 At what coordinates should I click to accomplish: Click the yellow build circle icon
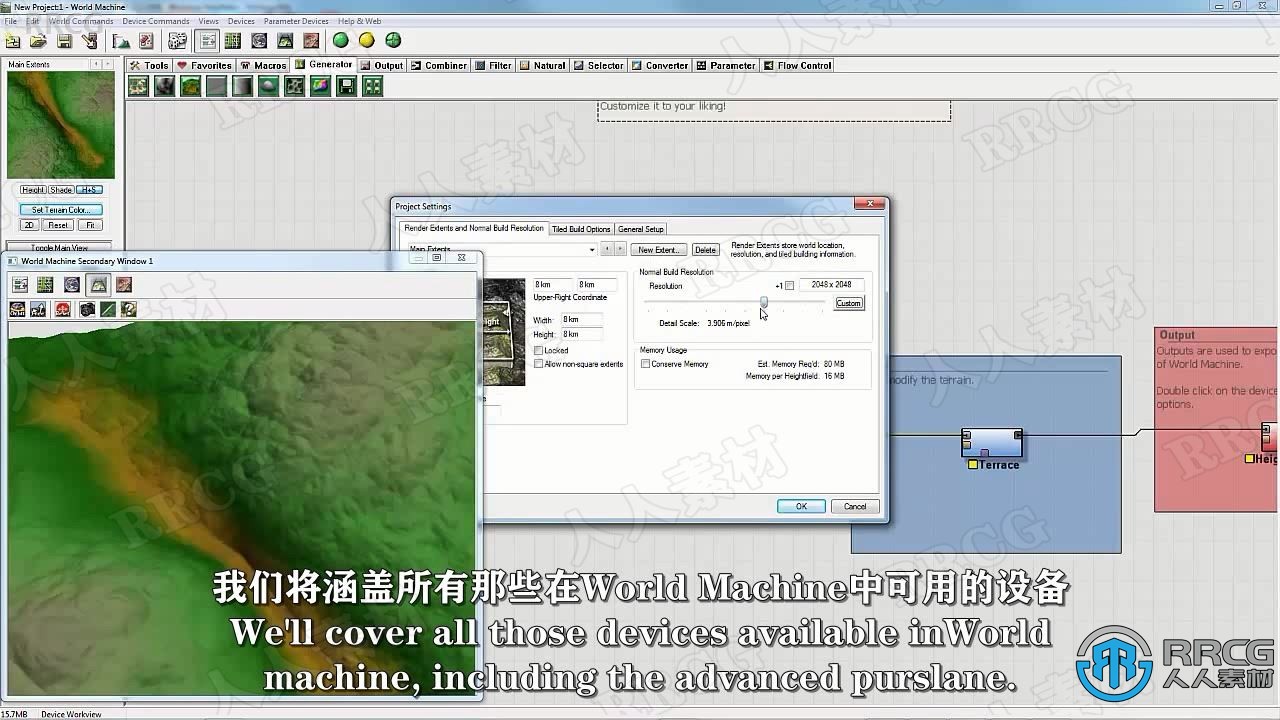pos(367,41)
